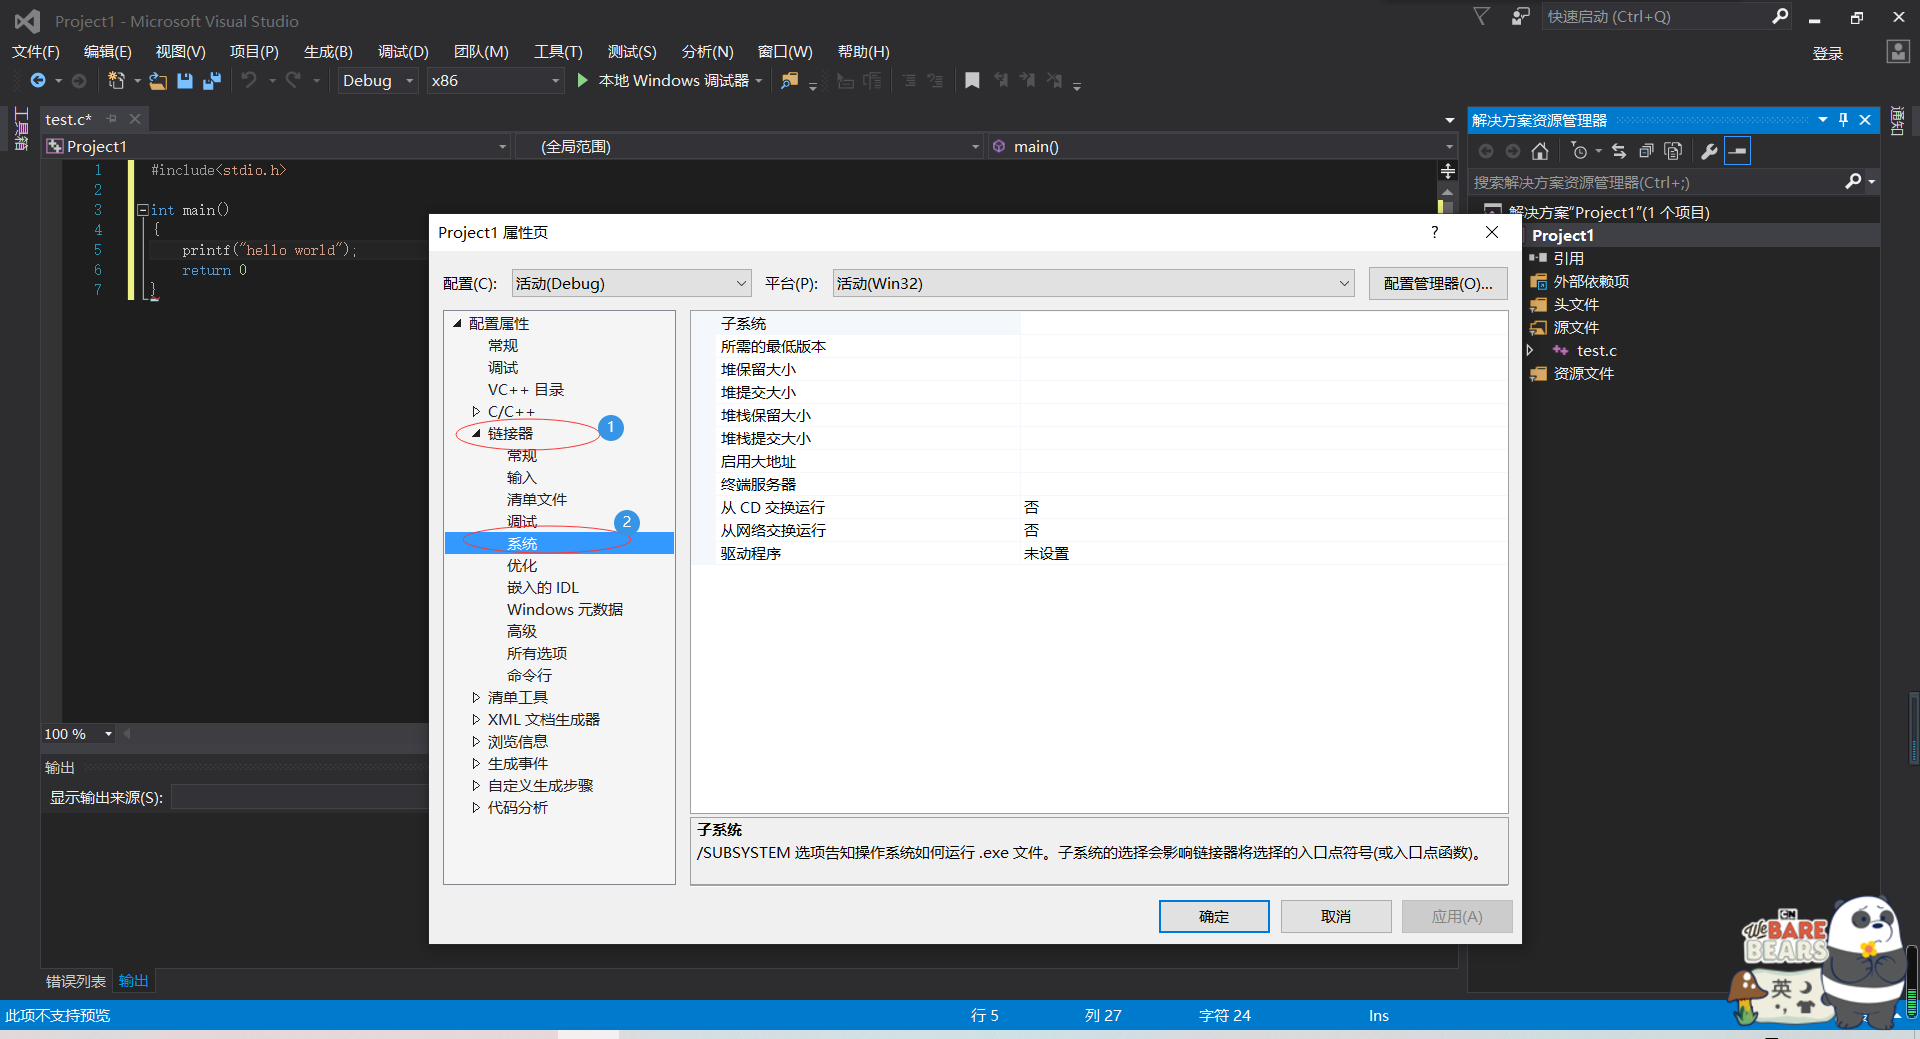Click the Solution Explorer search input field
This screenshot has height=1039, width=1920.
pos(1655,182)
